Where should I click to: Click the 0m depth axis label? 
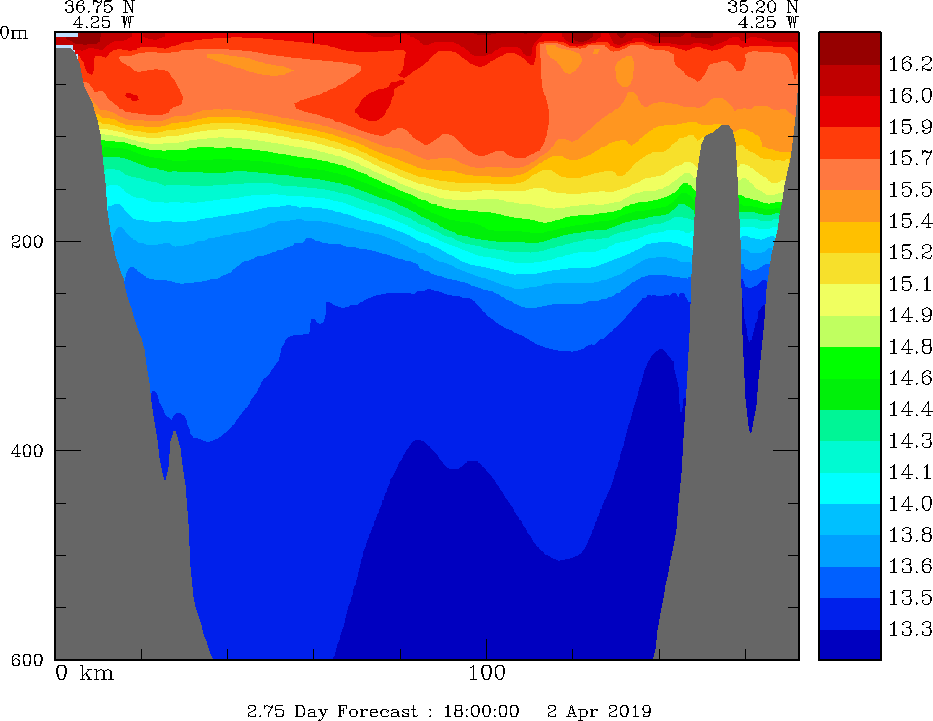coord(14,33)
